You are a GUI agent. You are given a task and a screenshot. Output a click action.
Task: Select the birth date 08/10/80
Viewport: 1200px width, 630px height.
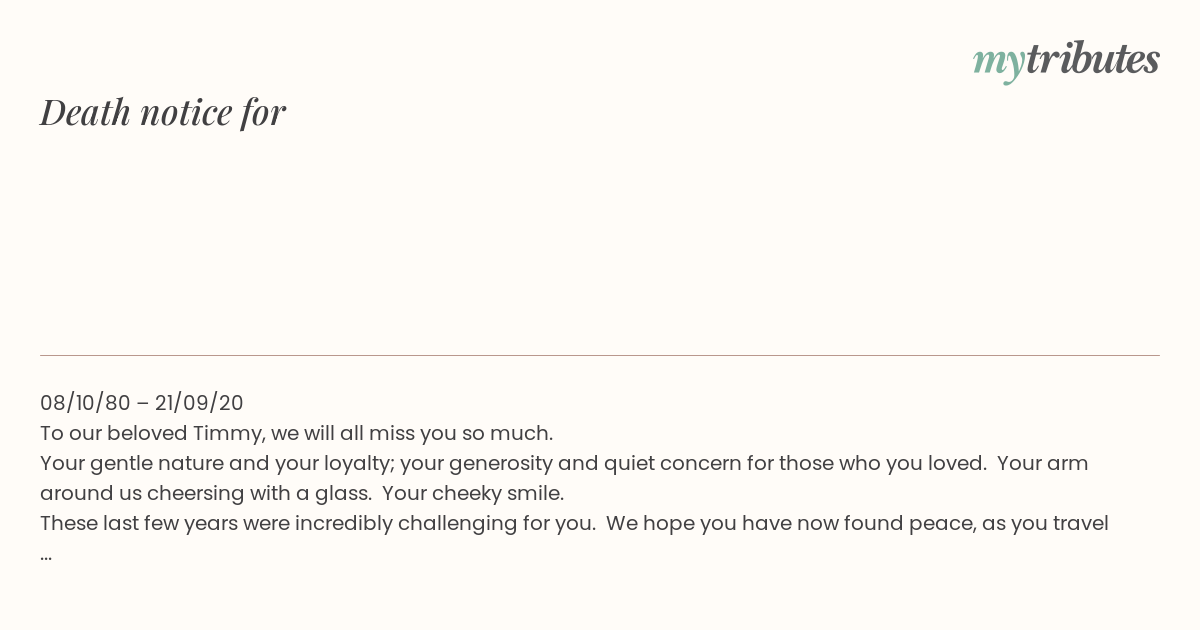point(85,403)
